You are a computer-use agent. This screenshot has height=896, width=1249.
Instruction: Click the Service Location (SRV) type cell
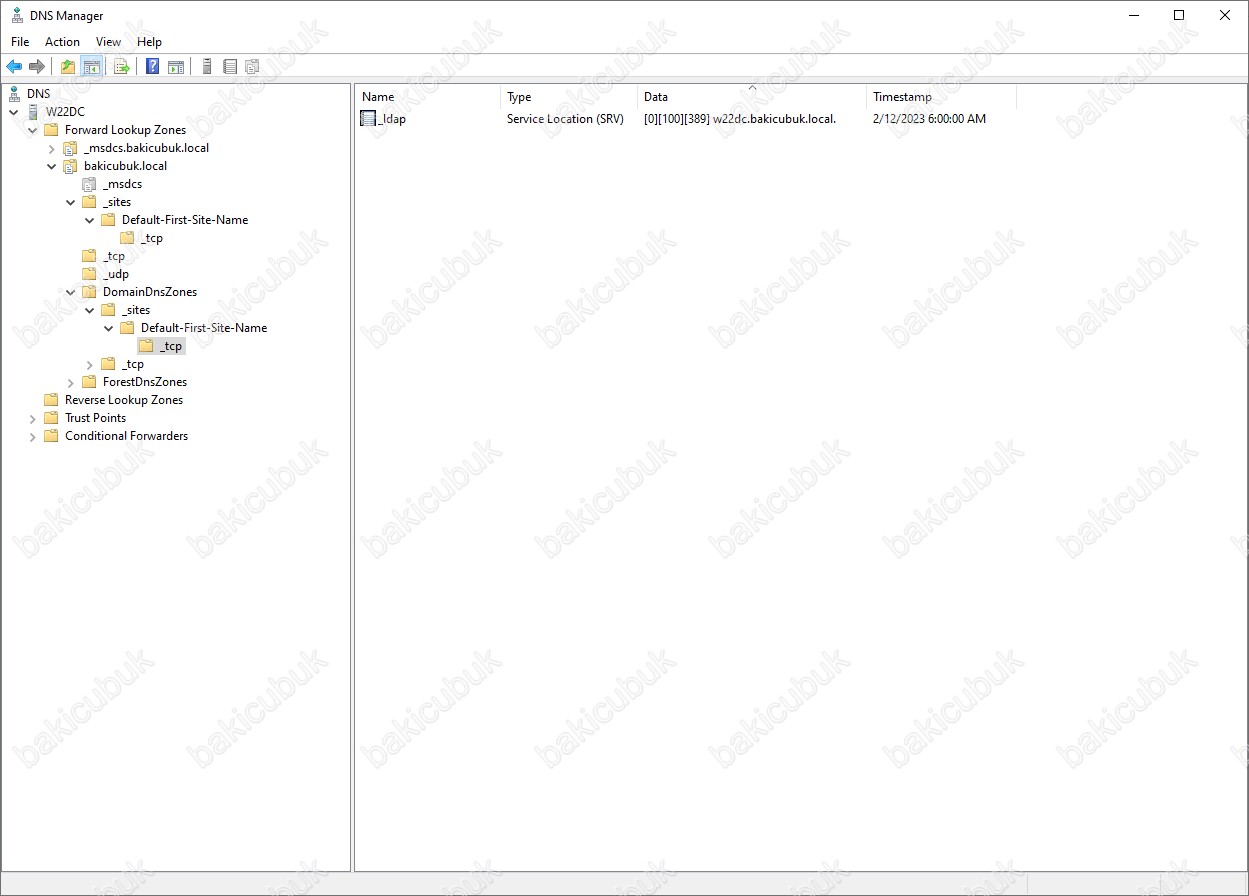pos(565,119)
